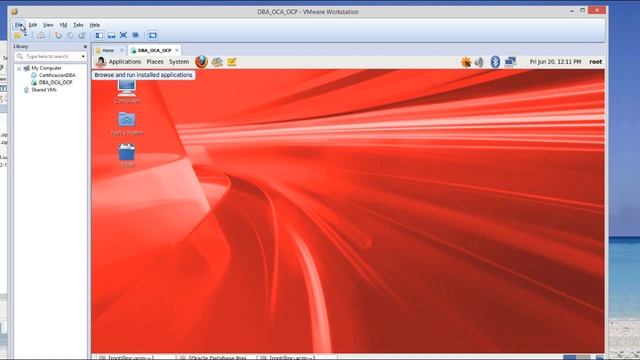Collapse the My Computer tree node
Screen dimensions: 640x360
point(19,69)
